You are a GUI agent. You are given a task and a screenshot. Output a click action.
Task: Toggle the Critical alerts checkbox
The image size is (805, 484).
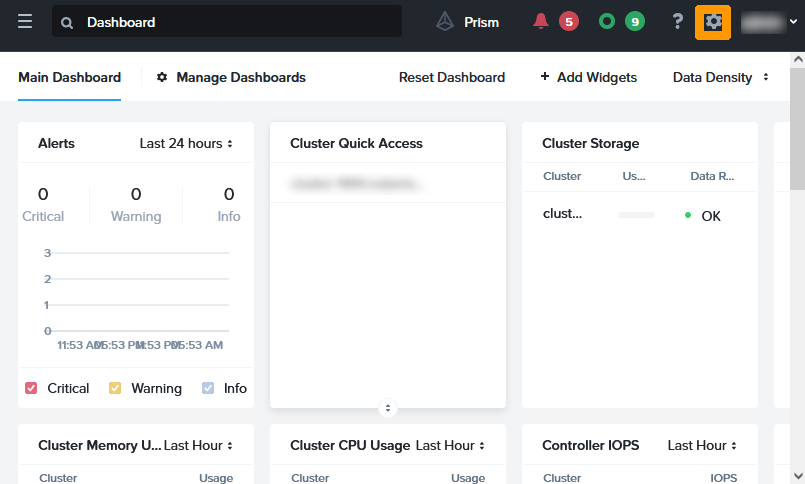tap(31, 388)
